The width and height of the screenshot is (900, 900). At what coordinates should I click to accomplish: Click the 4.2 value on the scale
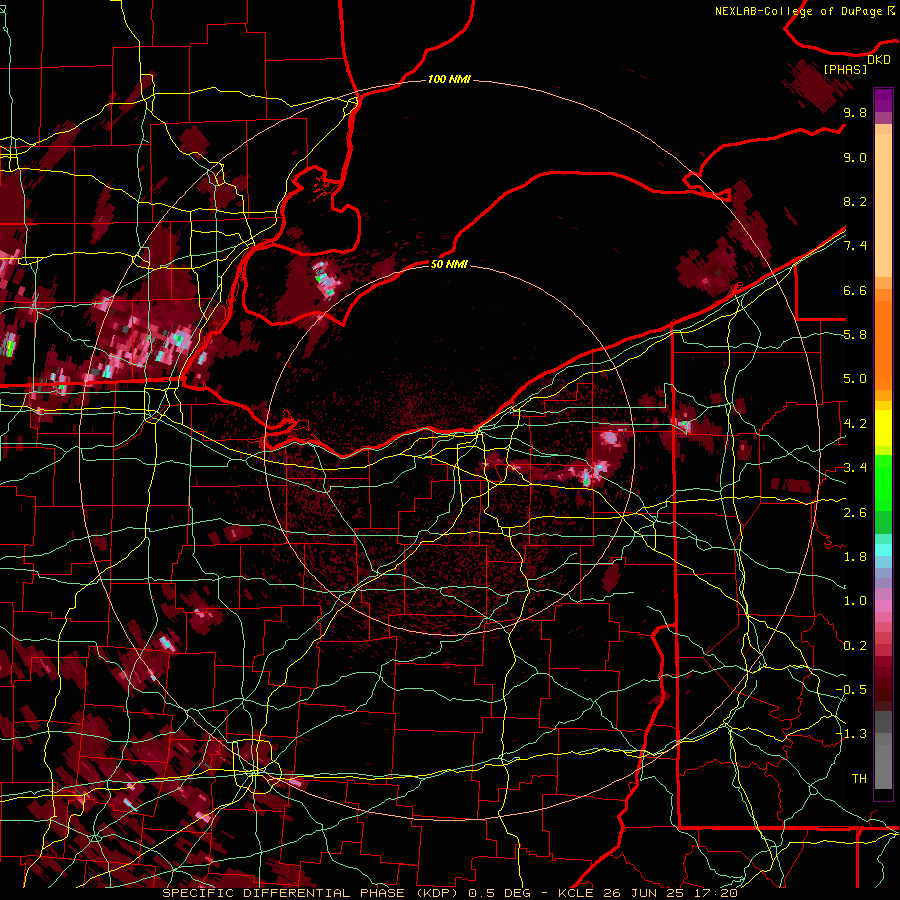[x=855, y=424]
